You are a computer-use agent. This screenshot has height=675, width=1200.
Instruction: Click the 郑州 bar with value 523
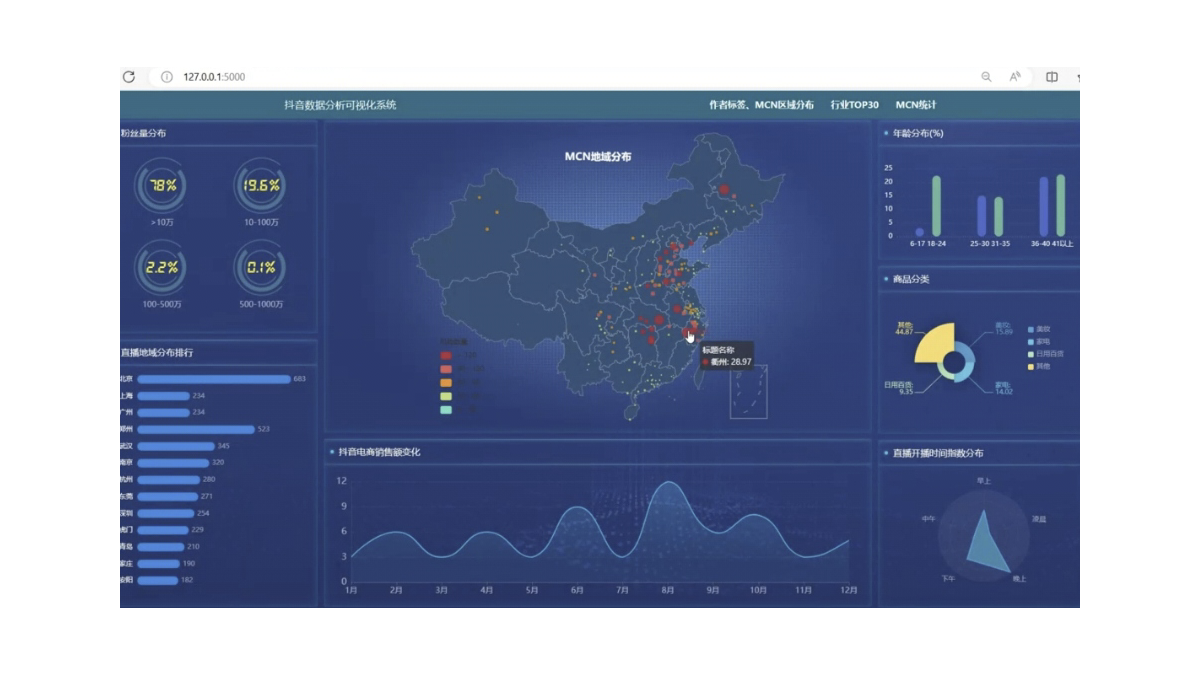coord(197,429)
